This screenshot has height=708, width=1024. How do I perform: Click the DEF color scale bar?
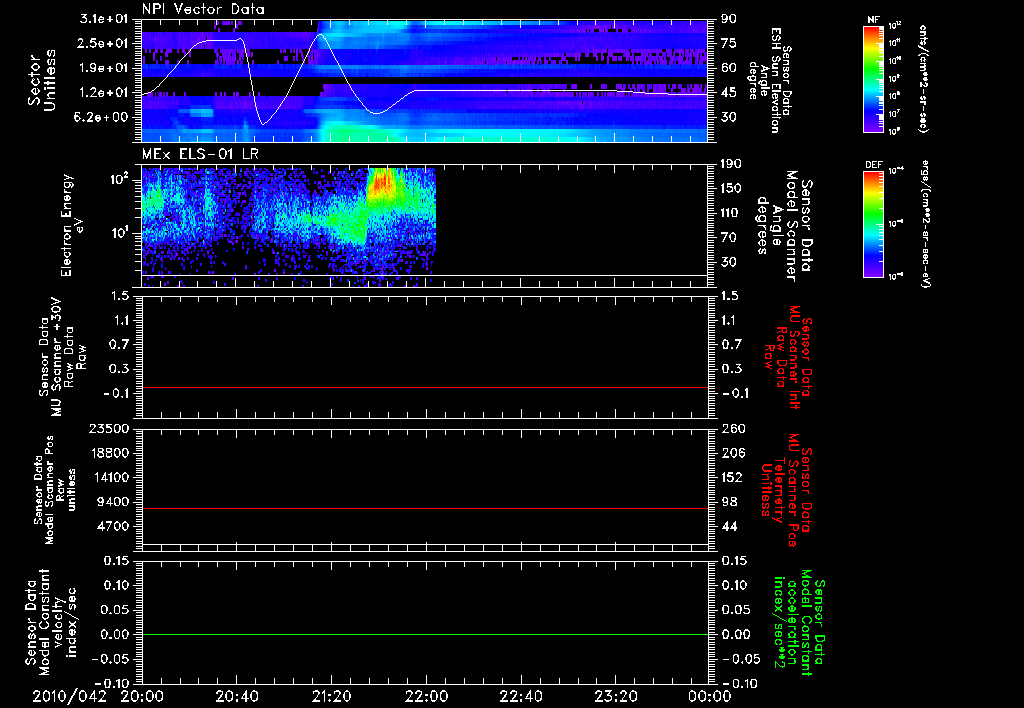(x=873, y=224)
